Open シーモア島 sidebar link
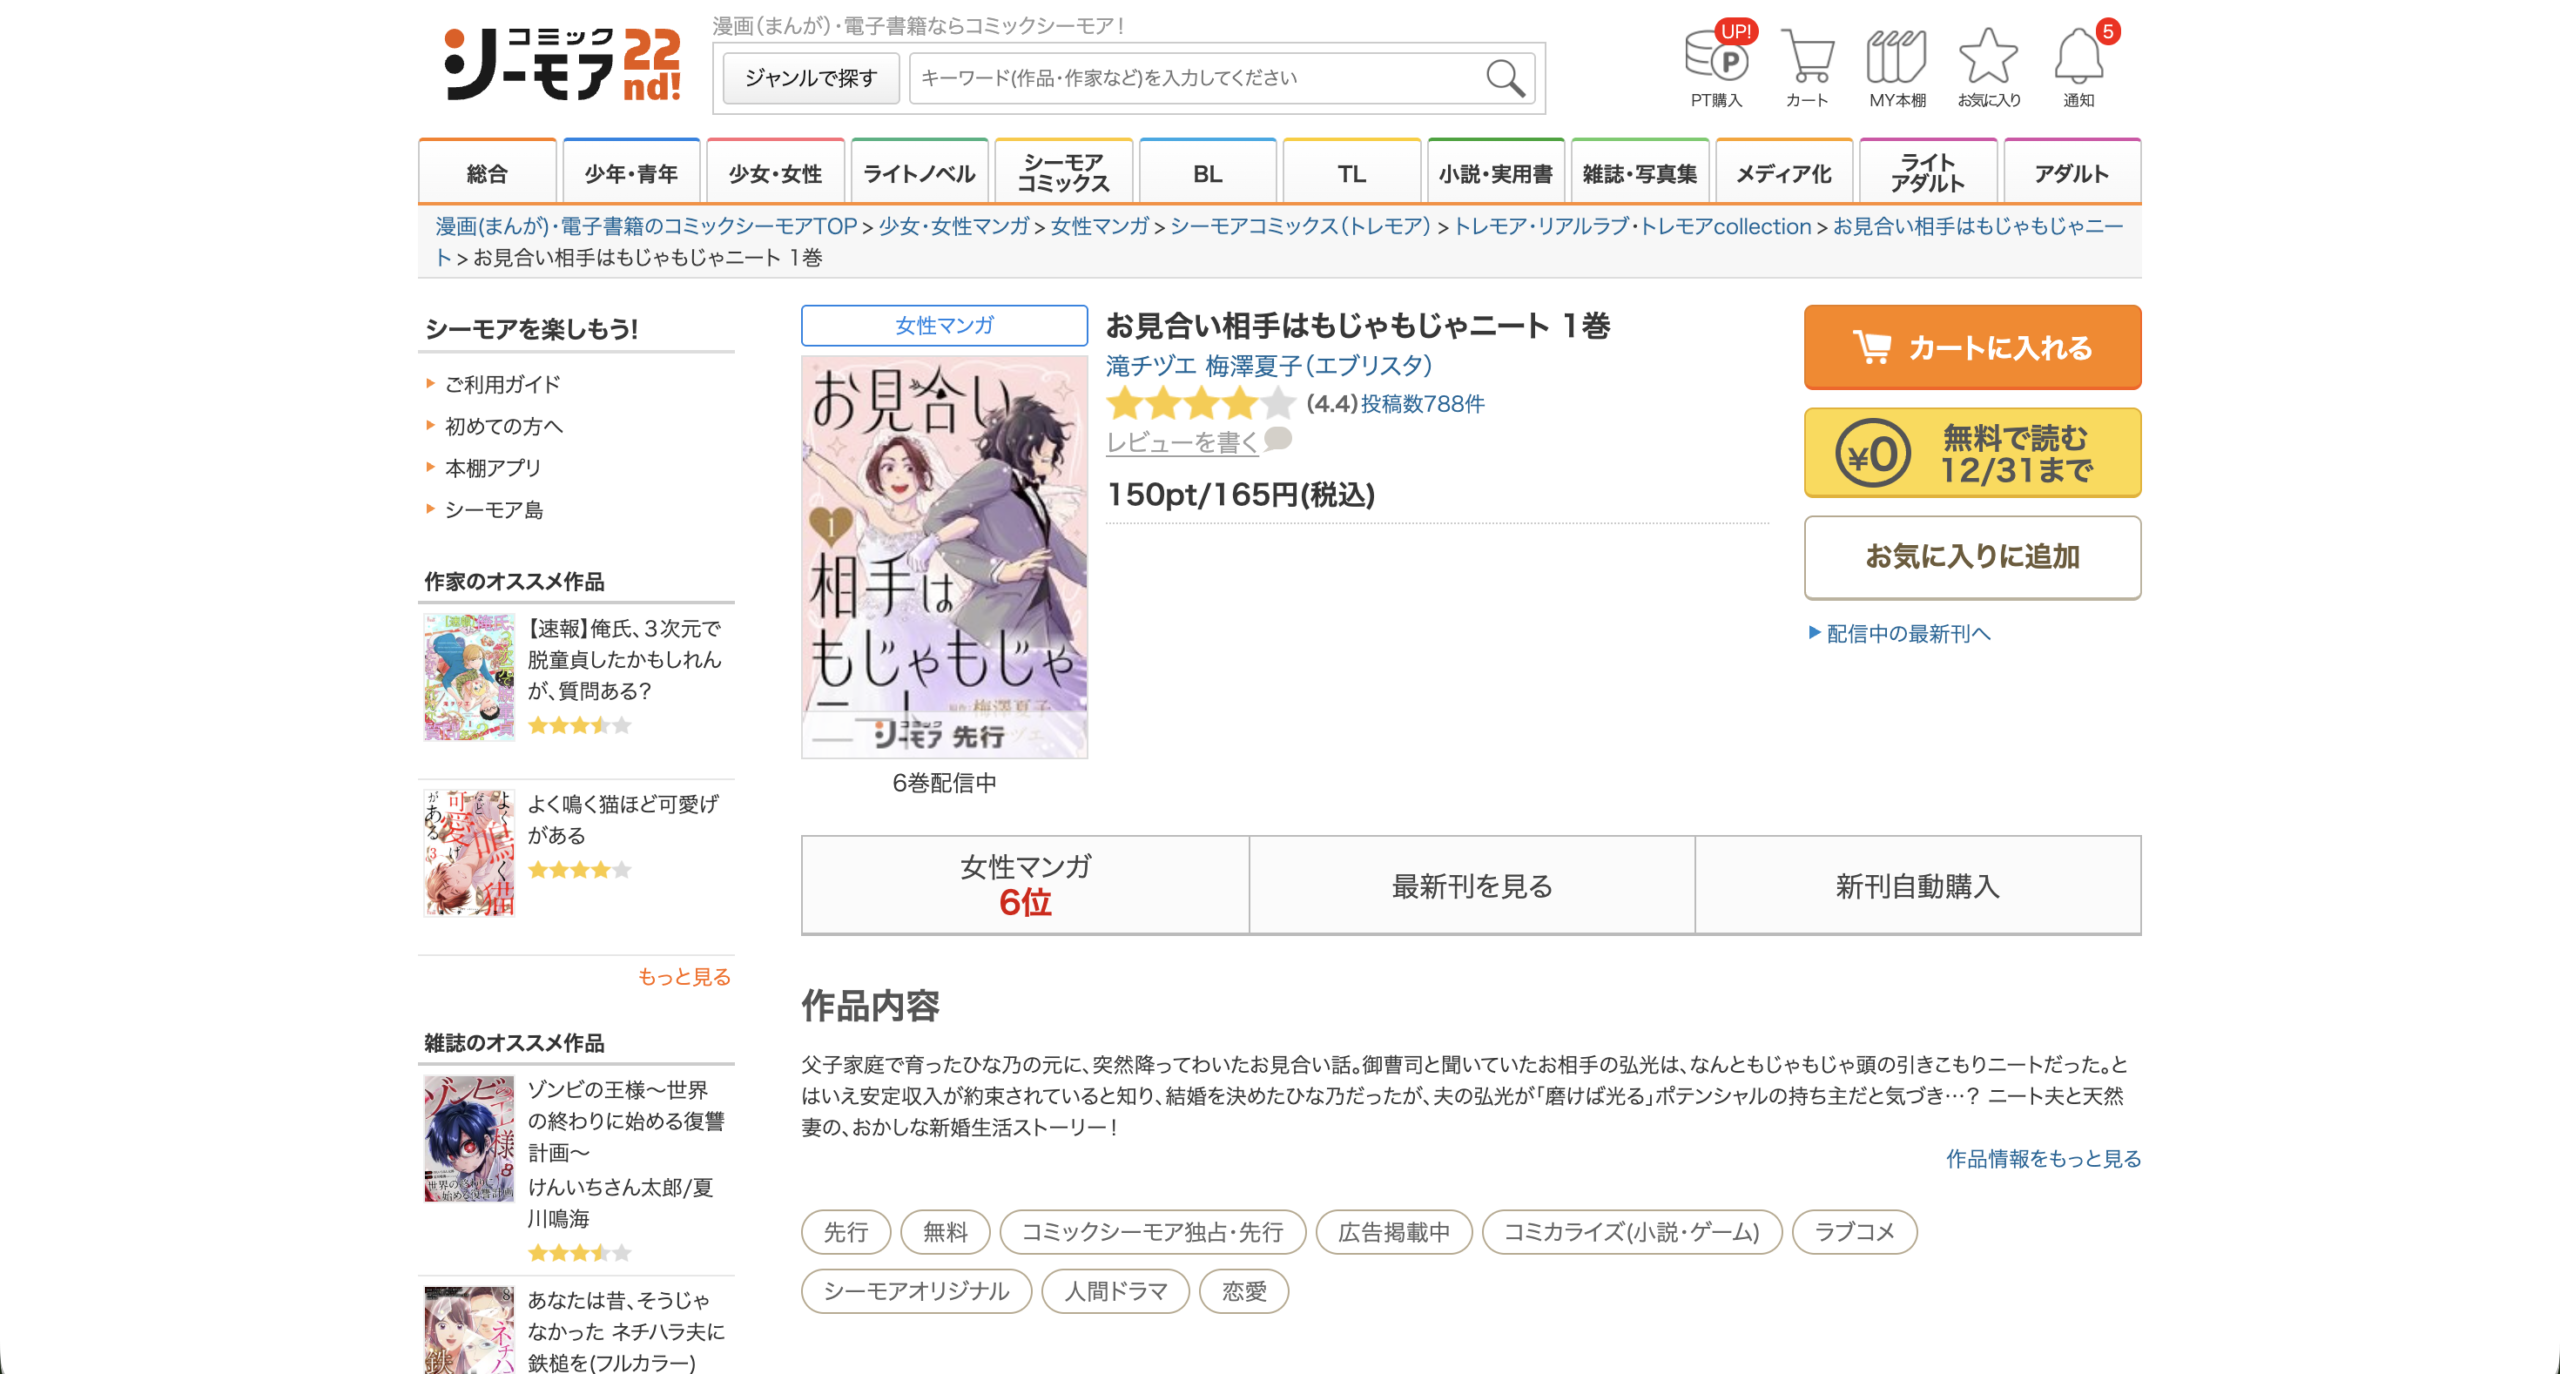This screenshot has height=1374, width=2560. tap(494, 510)
